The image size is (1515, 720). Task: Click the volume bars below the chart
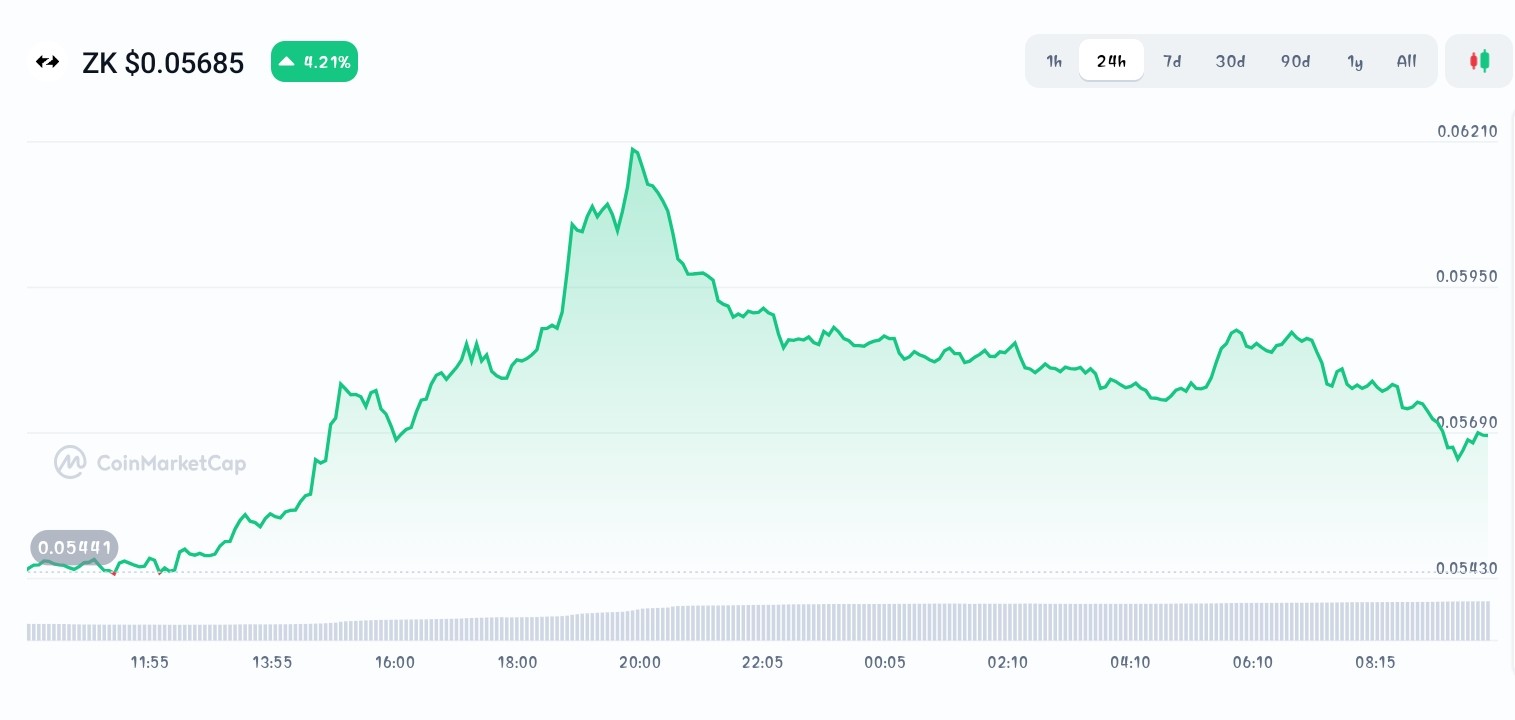coord(758,621)
